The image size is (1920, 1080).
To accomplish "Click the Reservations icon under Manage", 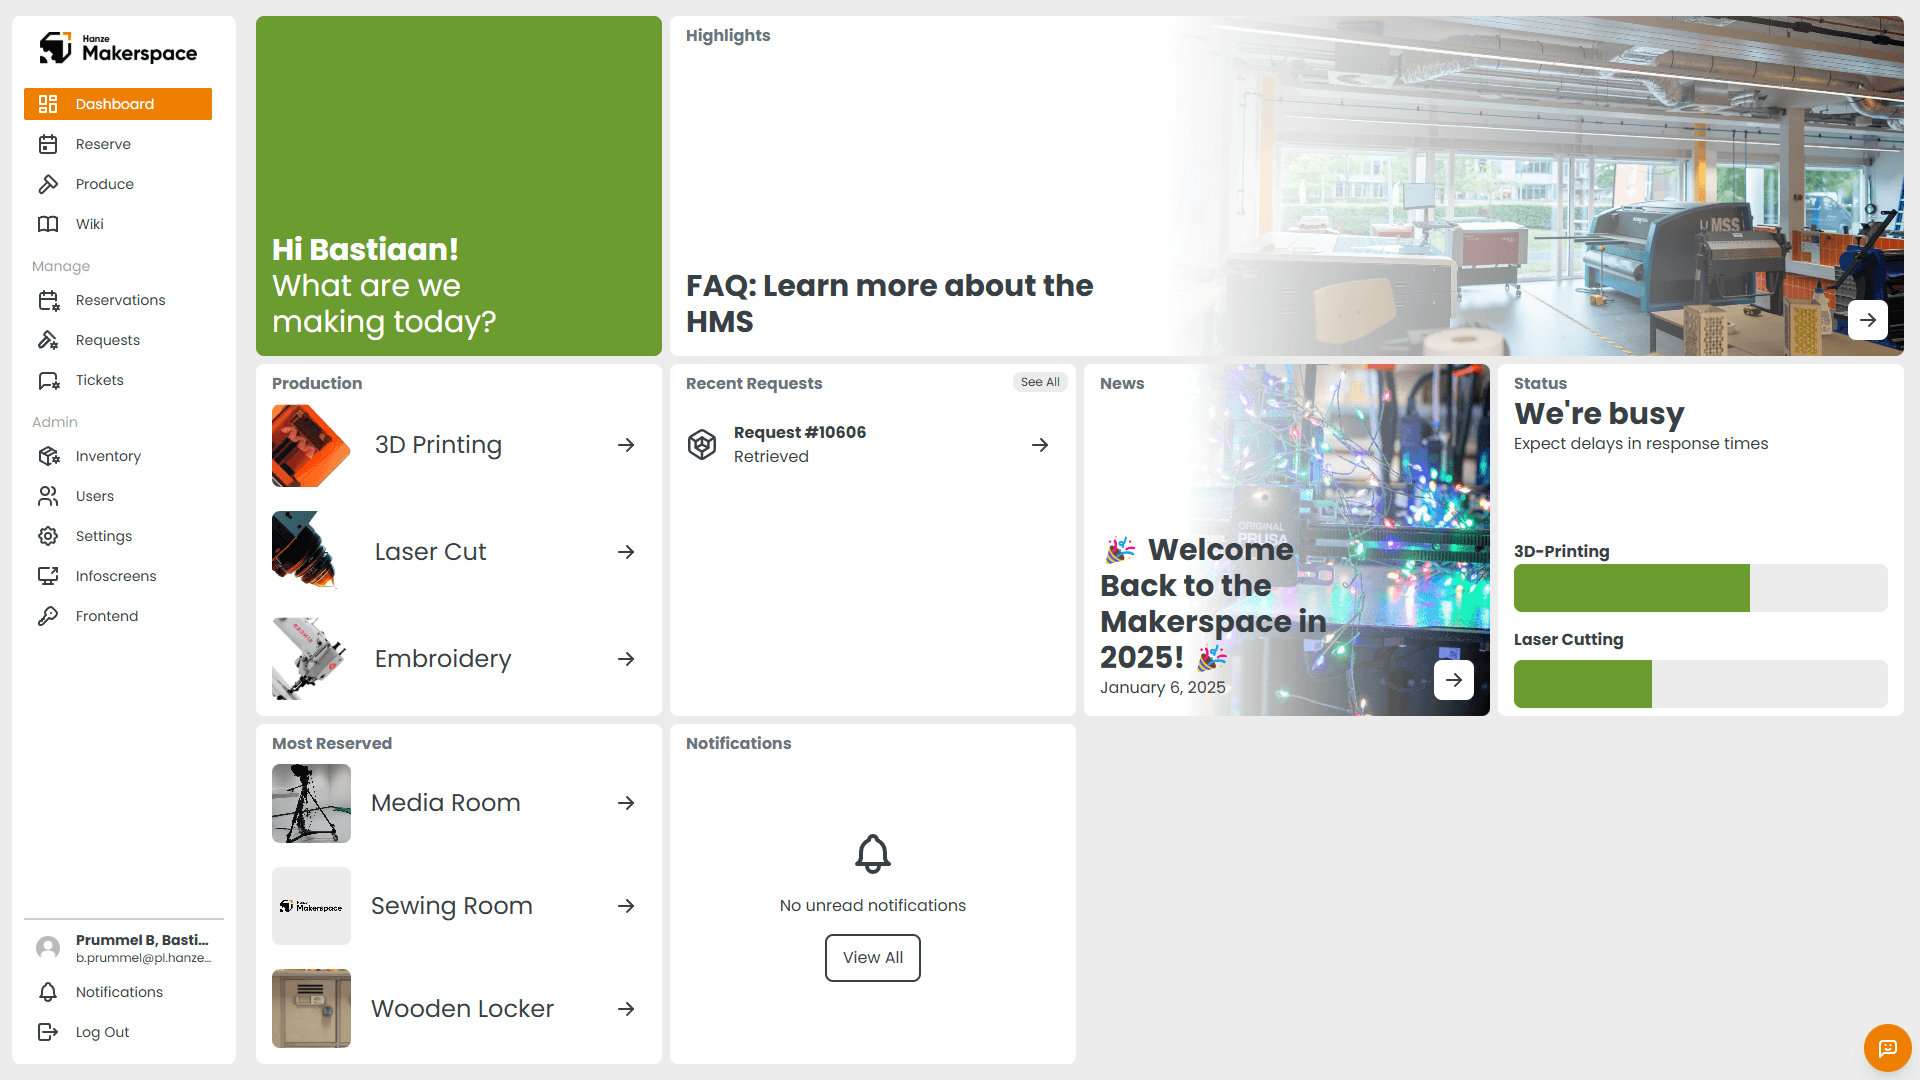I will pyautogui.click(x=50, y=300).
